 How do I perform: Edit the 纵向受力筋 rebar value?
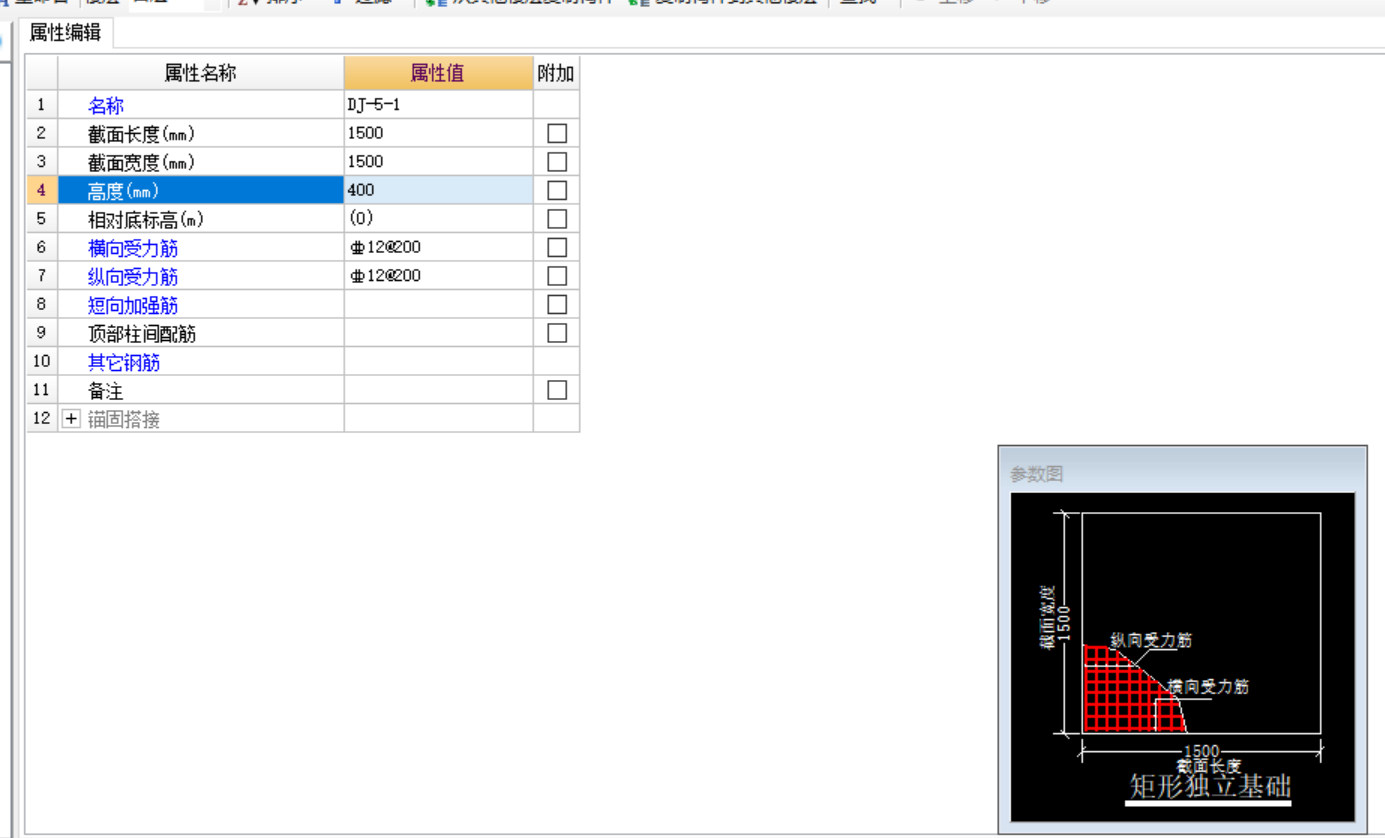[438, 276]
